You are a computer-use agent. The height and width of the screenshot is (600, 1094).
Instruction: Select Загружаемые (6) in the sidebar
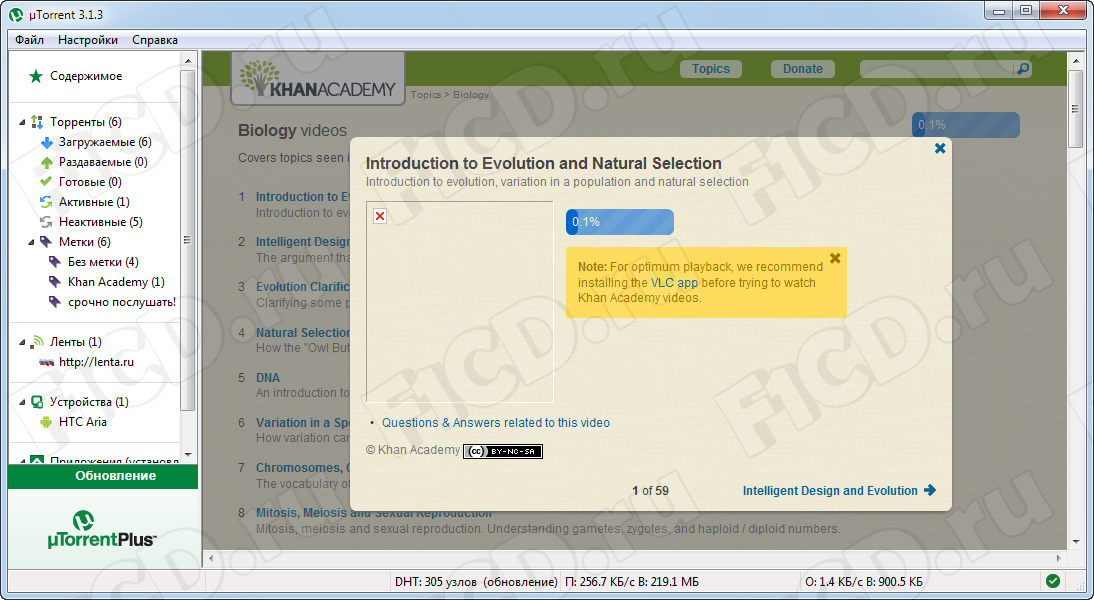pyautogui.click(x=105, y=142)
